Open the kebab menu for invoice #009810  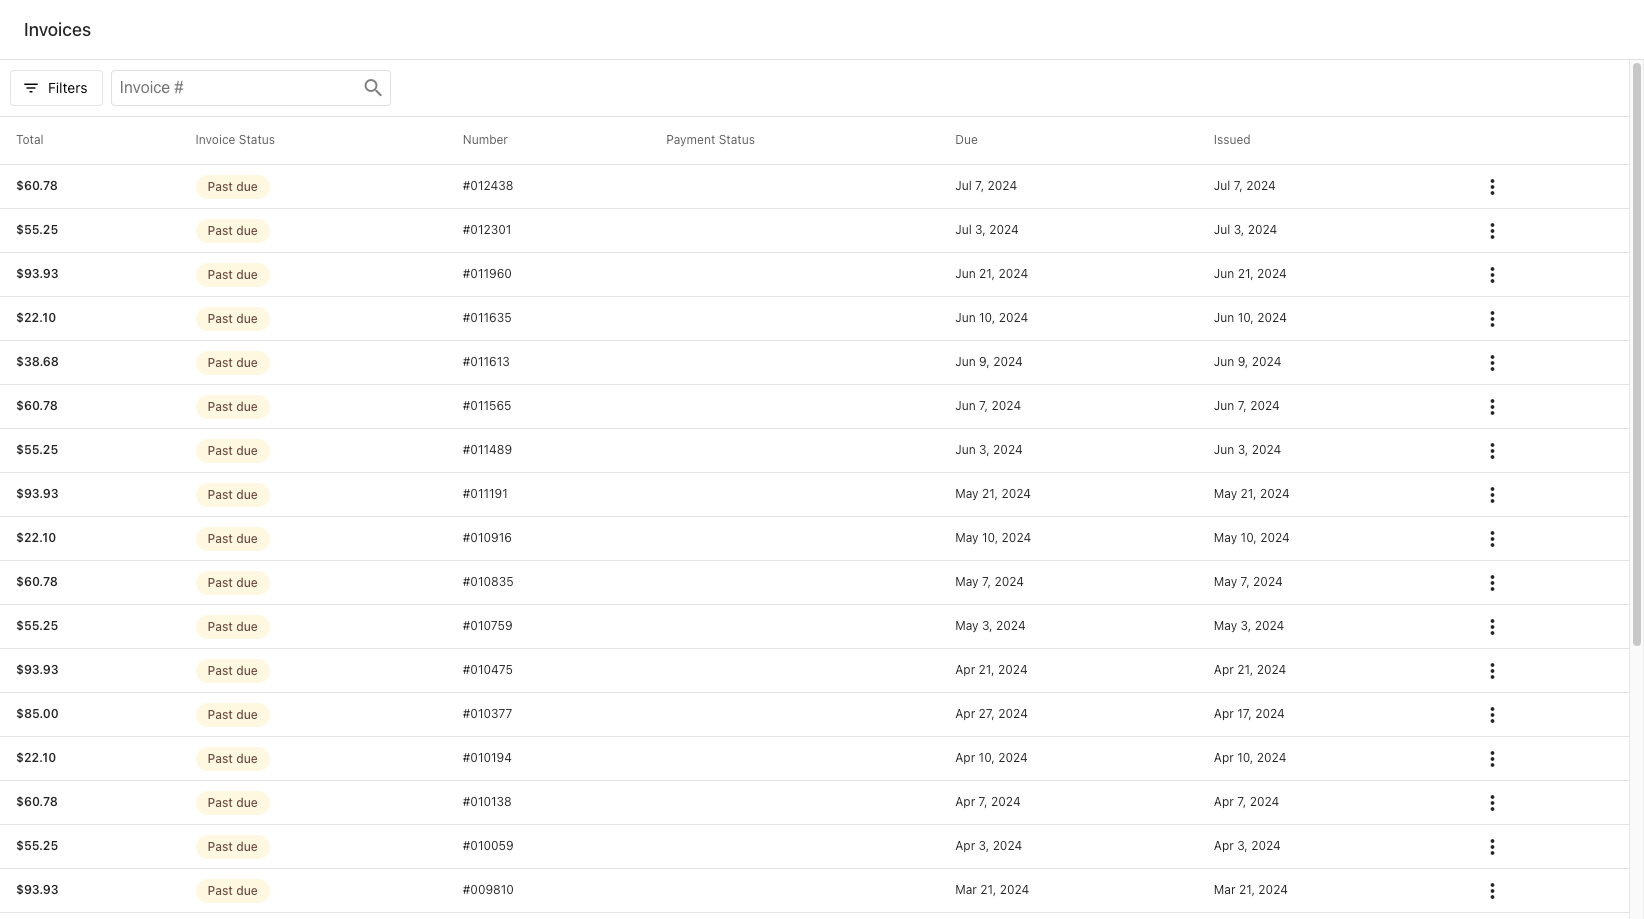(x=1492, y=890)
